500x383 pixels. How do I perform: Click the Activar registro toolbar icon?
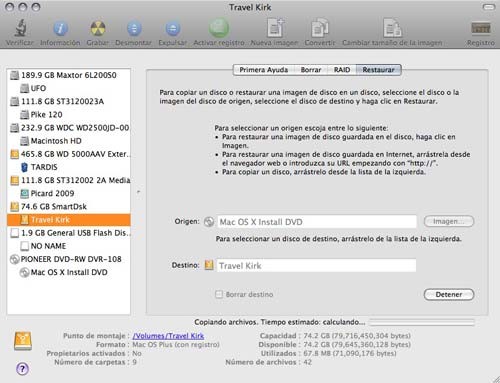[219, 28]
